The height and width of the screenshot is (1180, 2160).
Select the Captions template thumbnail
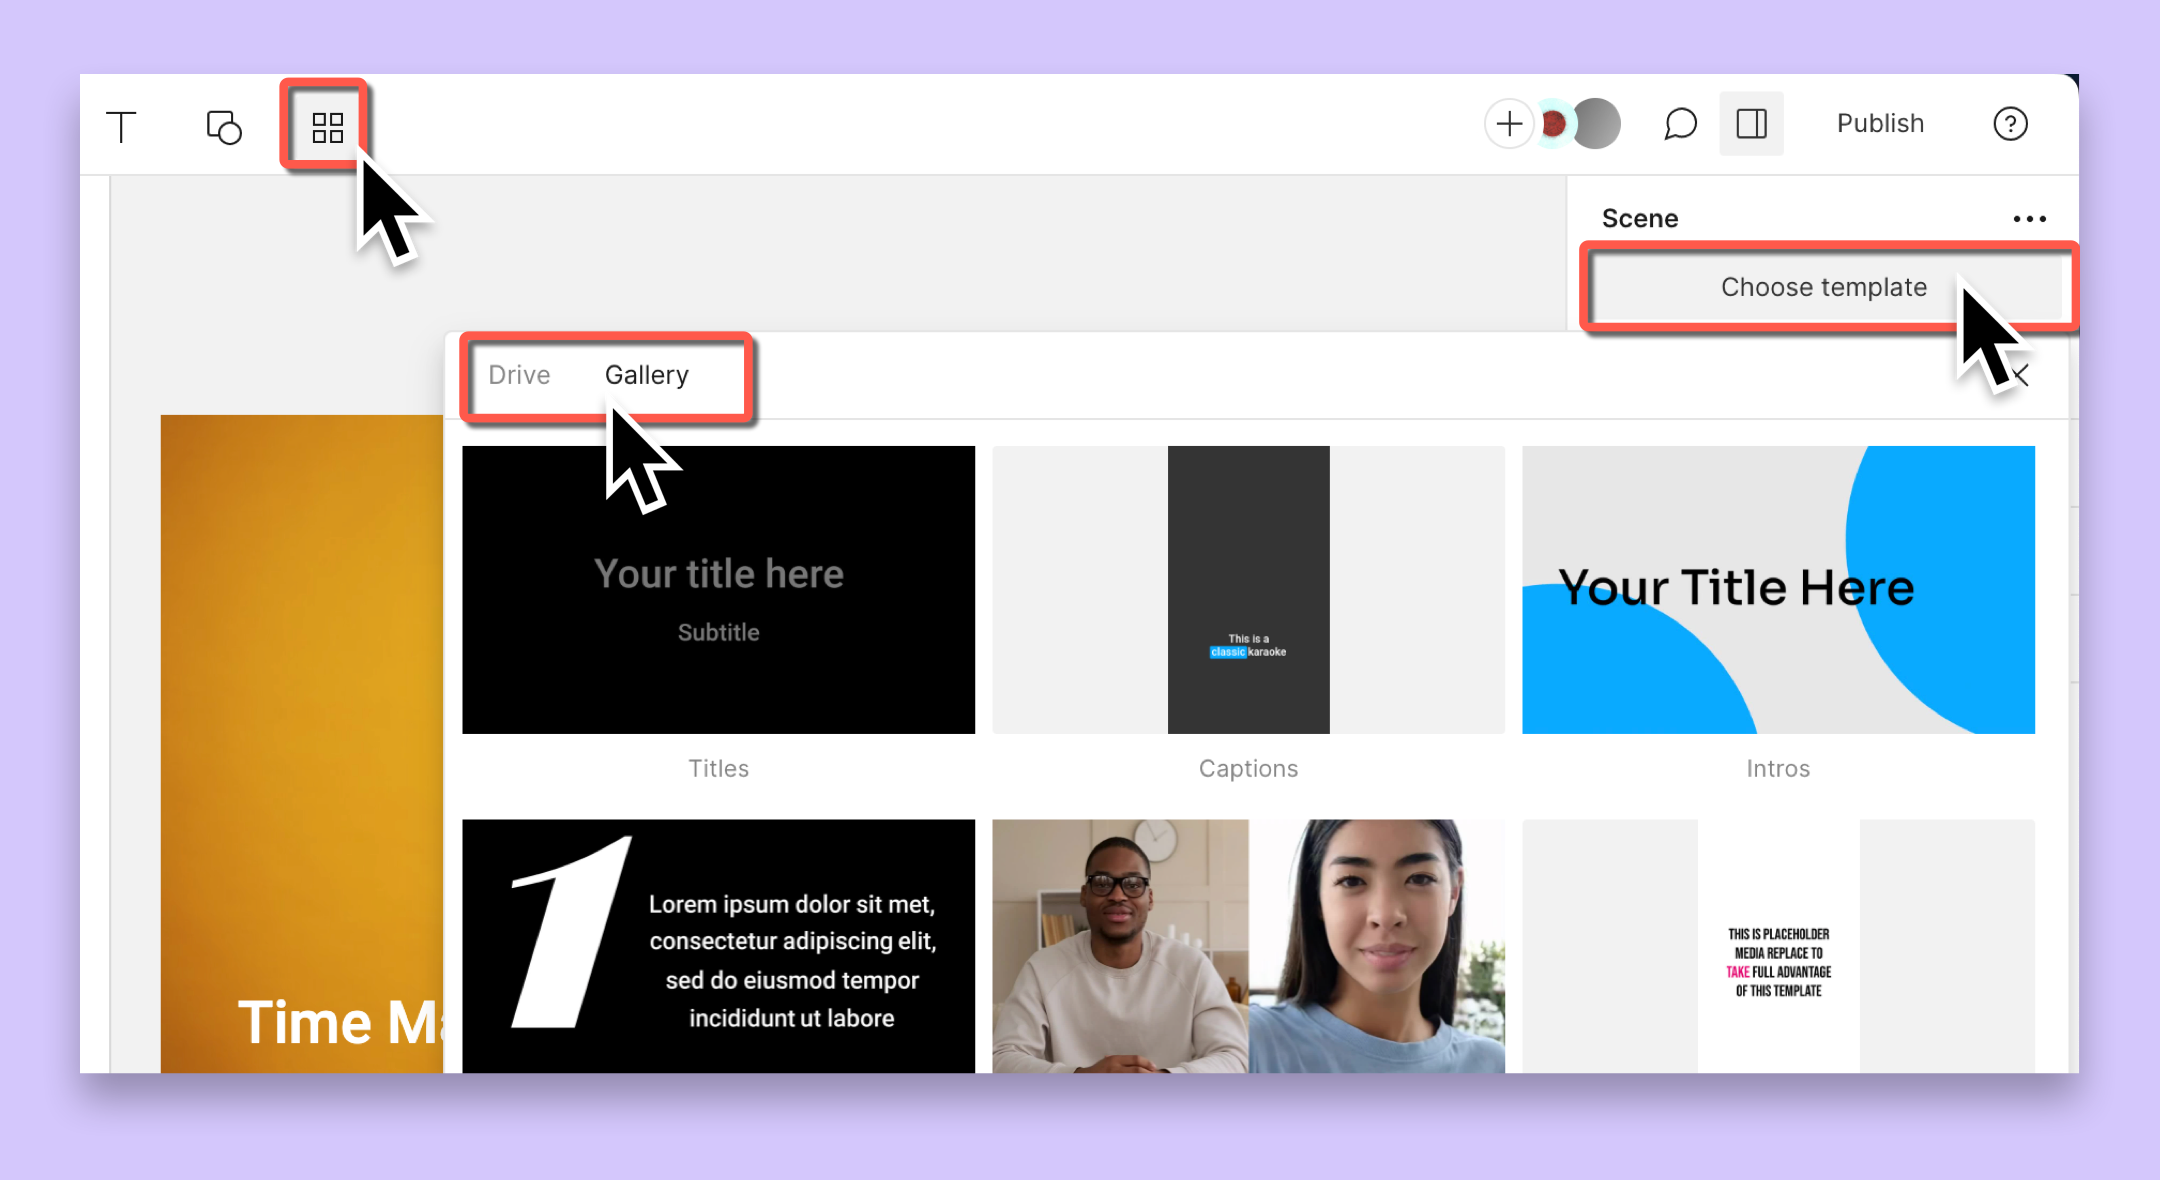click(x=1248, y=590)
